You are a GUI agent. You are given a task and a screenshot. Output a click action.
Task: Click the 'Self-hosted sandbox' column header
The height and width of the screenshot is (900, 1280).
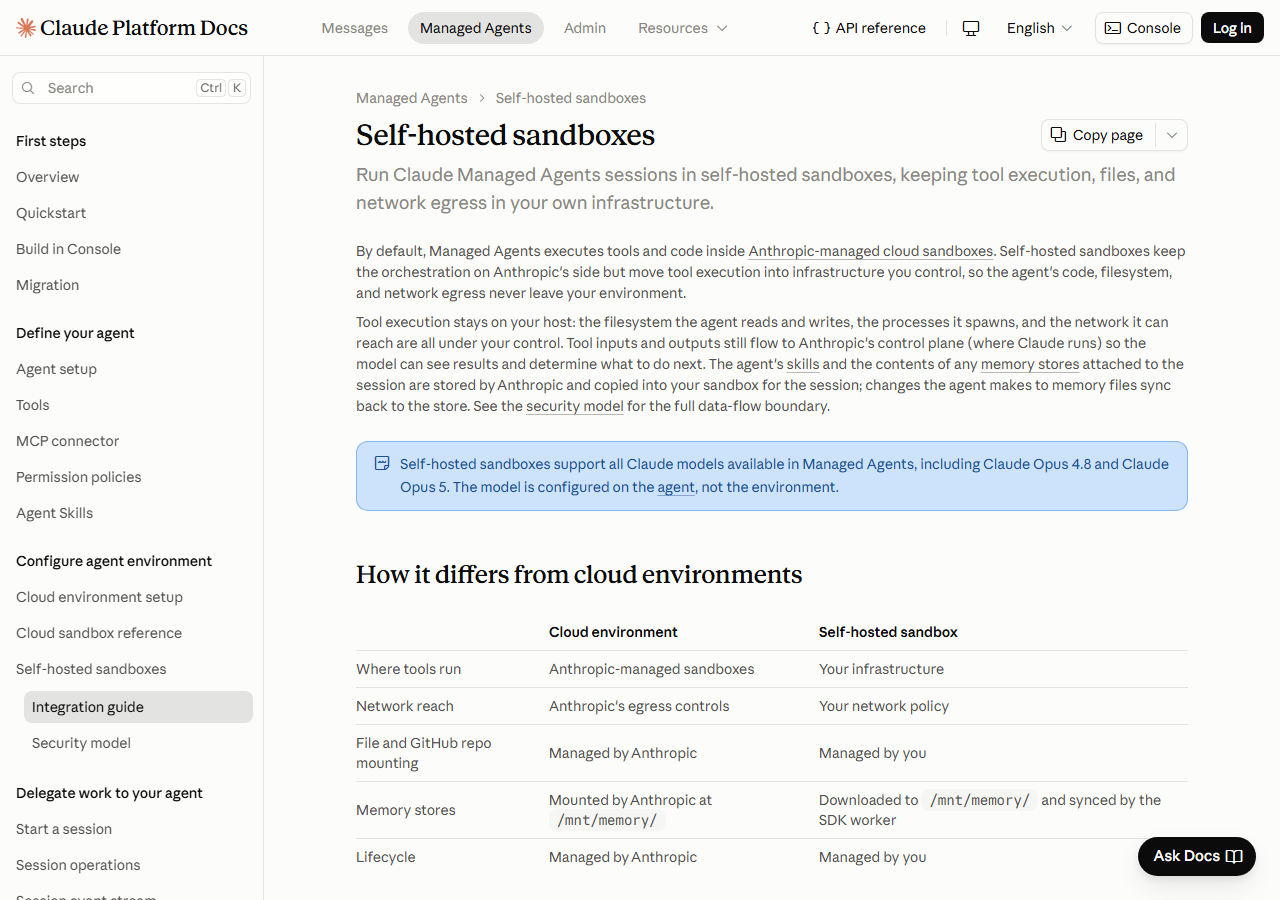888,632
